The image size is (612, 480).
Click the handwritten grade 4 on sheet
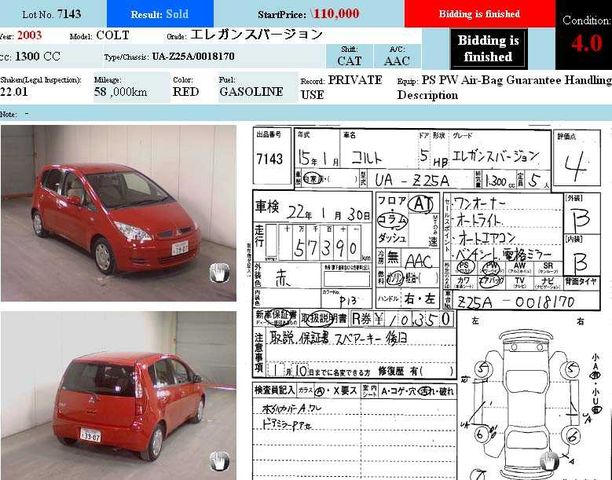click(x=575, y=162)
